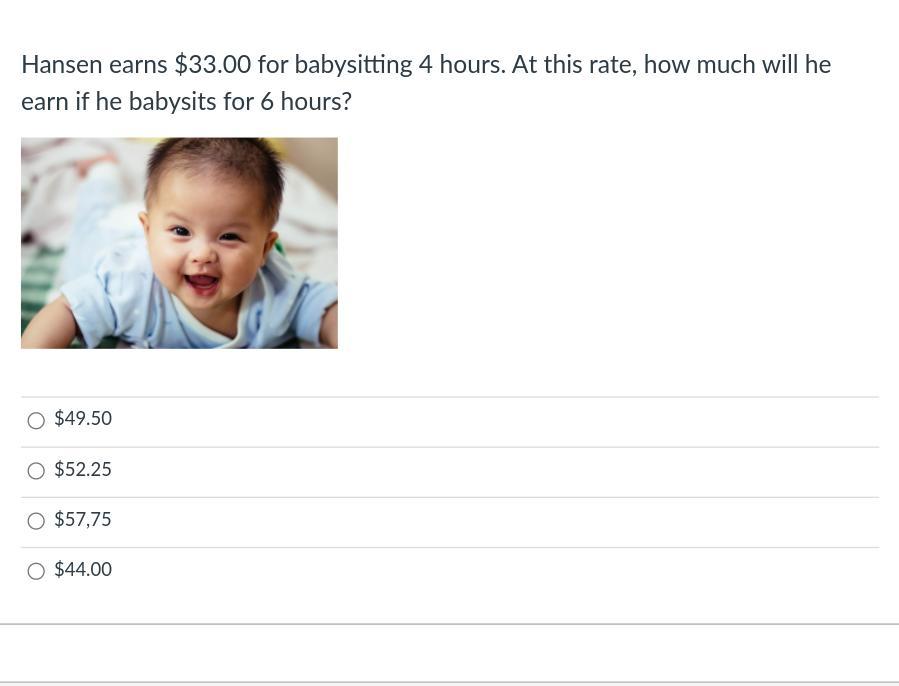Click the word Hansen in the question
899x686 pixels.
[x=62, y=64]
